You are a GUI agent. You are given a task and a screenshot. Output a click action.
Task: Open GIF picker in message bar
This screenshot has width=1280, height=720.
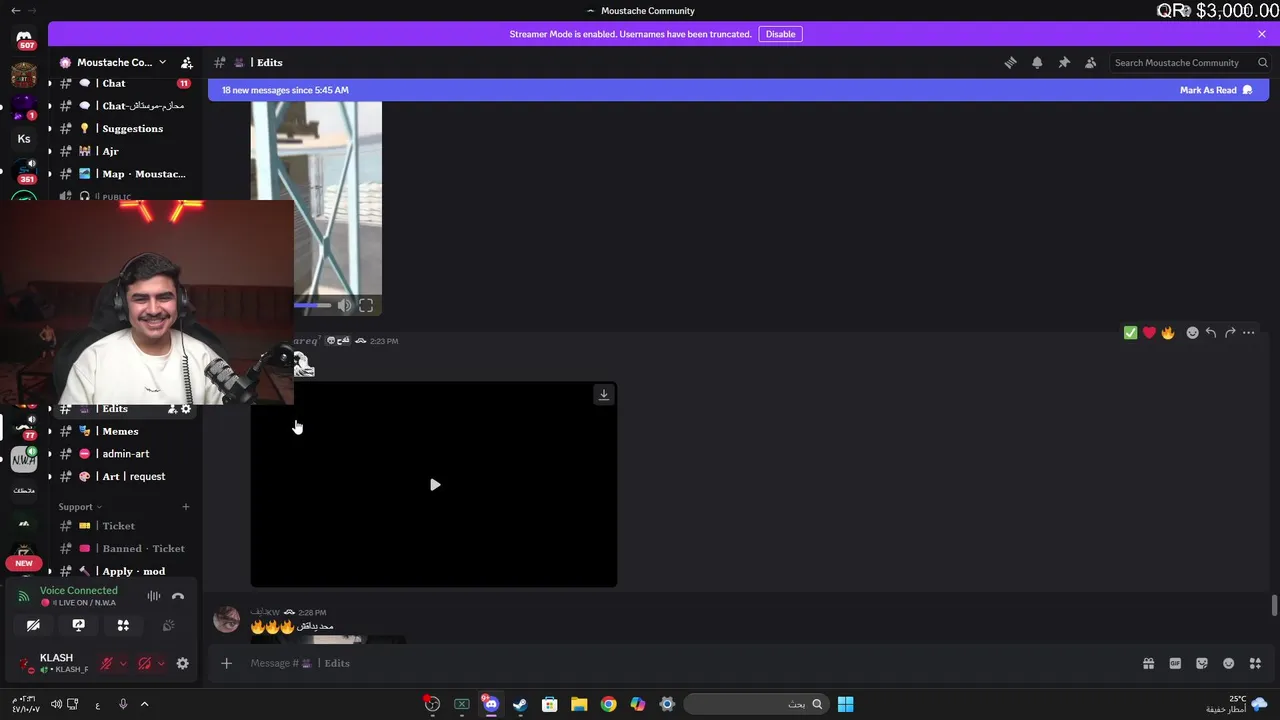(1175, 663)
